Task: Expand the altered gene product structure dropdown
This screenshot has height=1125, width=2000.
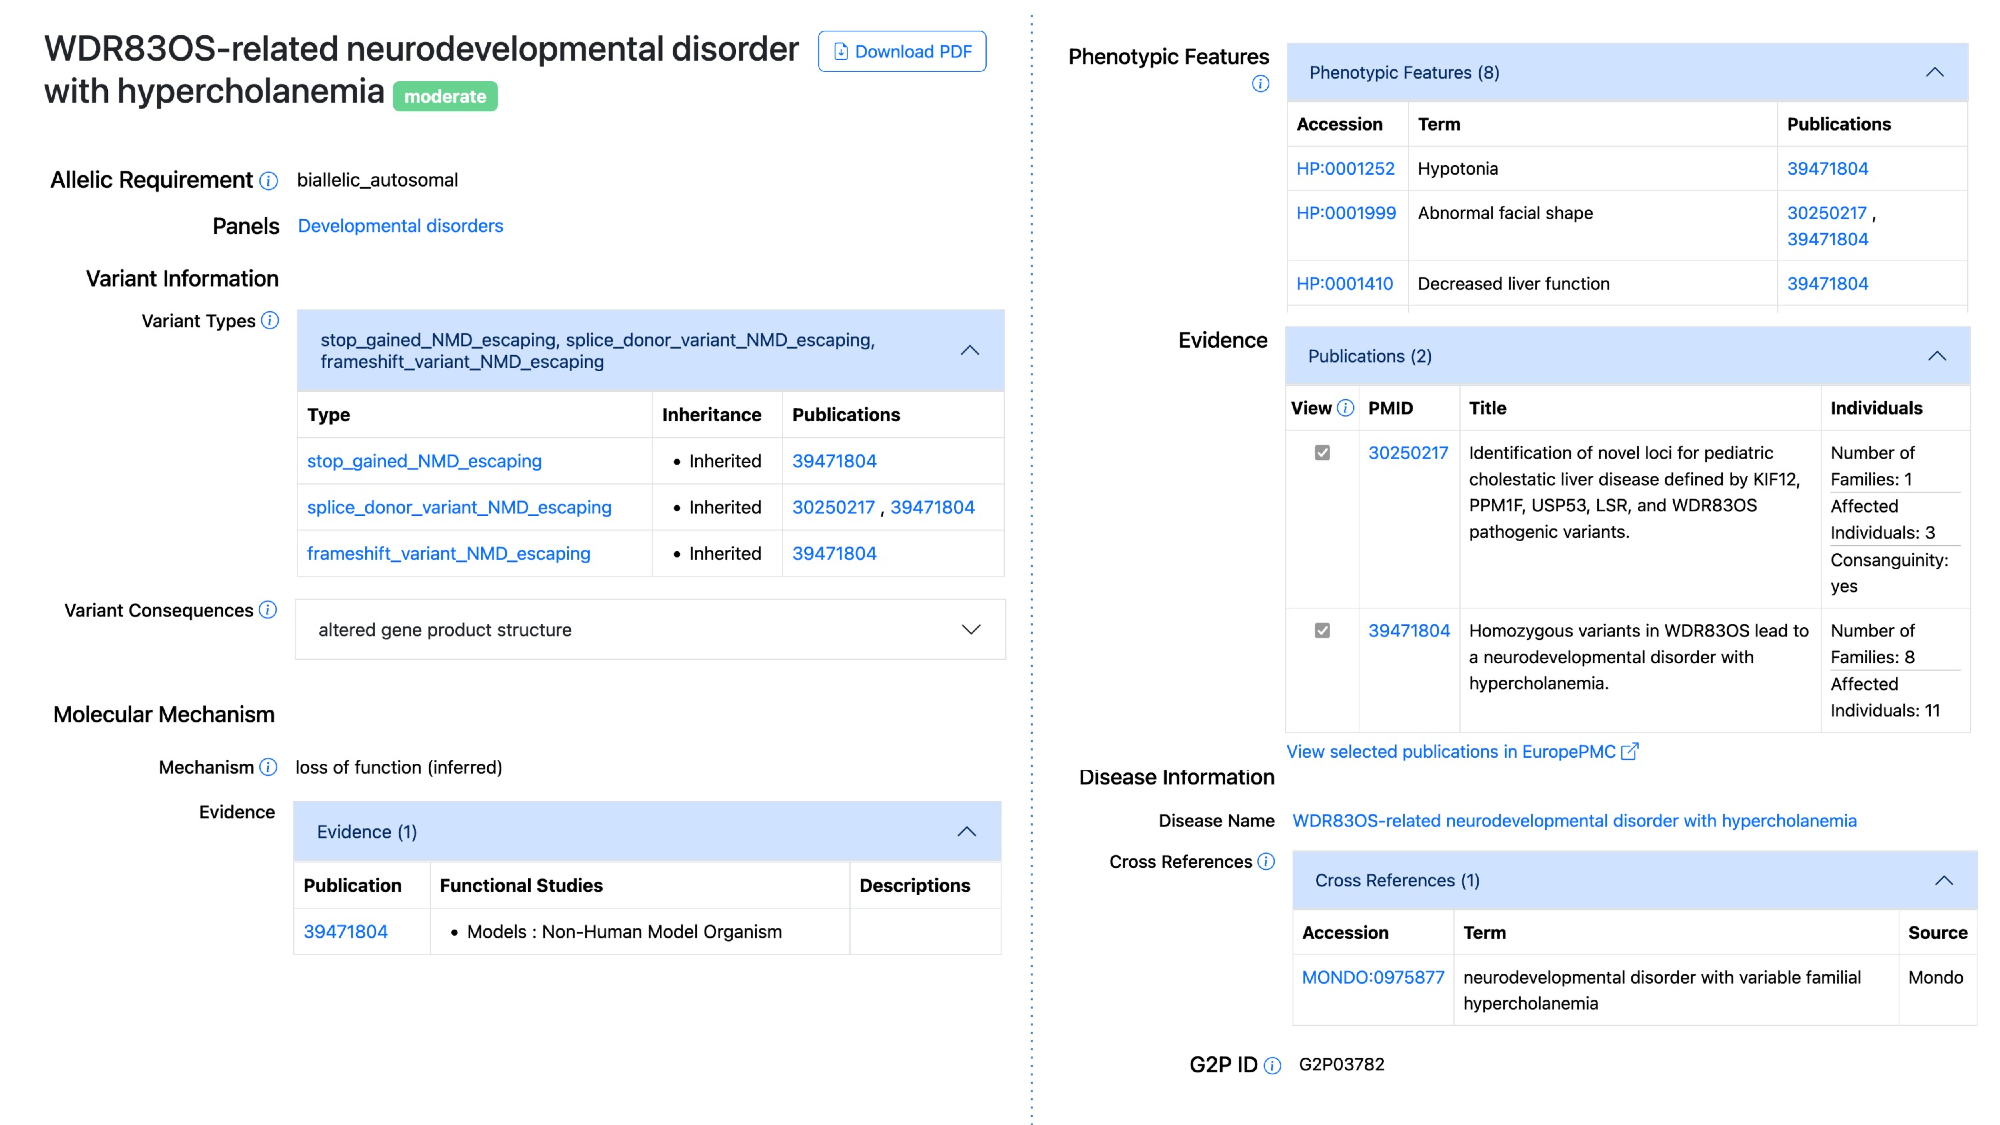Action: pyautogui.click(x=970, y=630)
